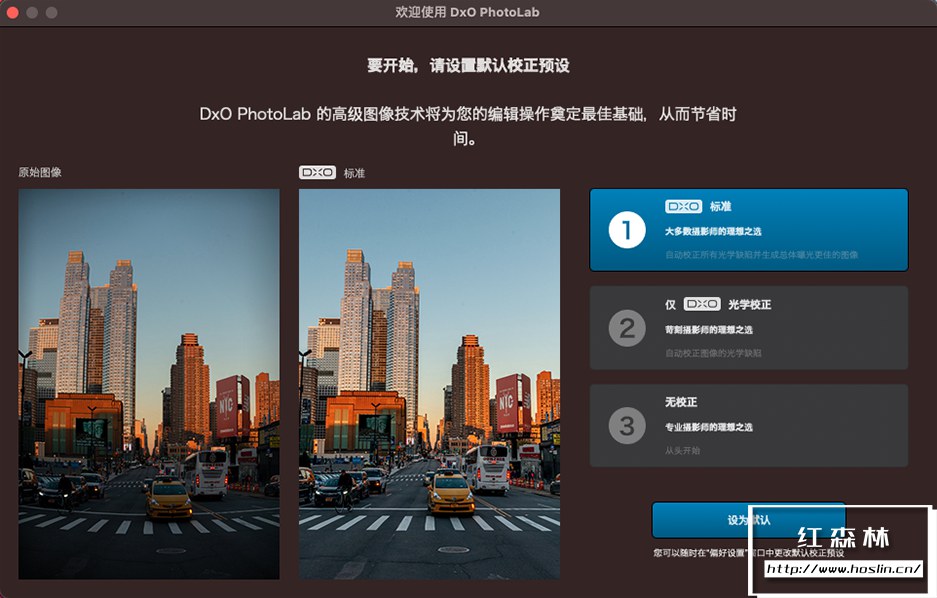Click the 从头开始 description text
Screen dimensions: 937x598
[682, 450]
